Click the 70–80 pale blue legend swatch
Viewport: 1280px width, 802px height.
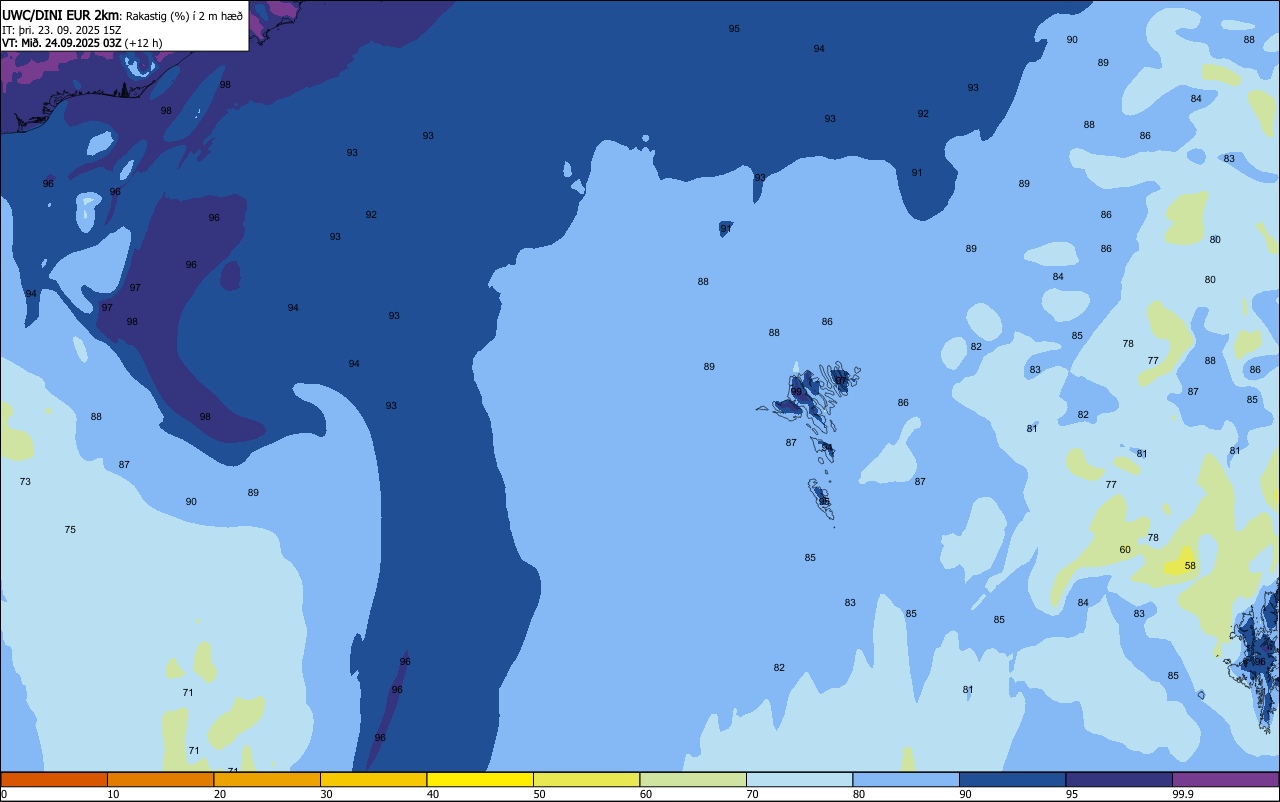pos(799,779)
